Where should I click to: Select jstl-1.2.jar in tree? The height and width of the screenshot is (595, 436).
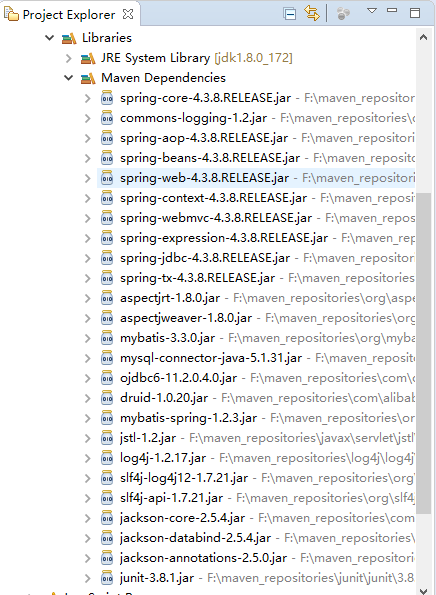pyautogui.click(x=148, y=438)
